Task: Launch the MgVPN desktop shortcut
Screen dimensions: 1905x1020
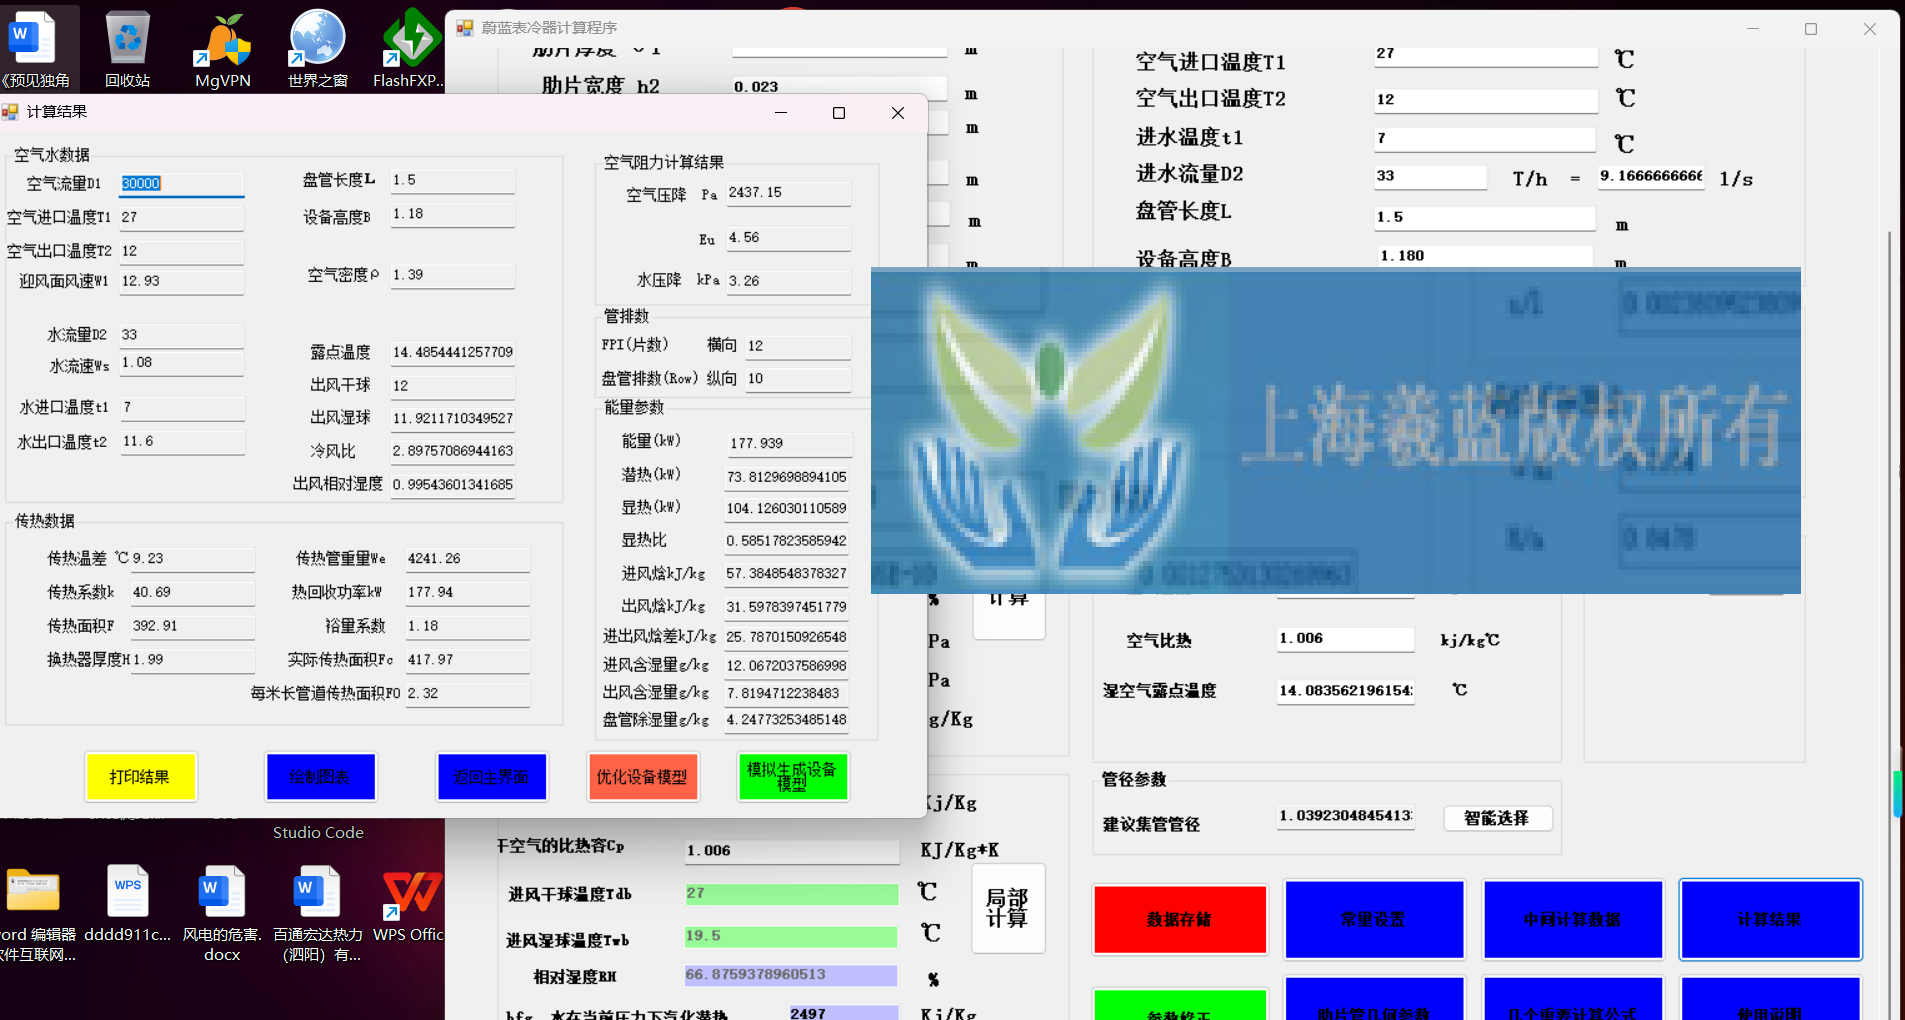Action: [x=223, y=48]
